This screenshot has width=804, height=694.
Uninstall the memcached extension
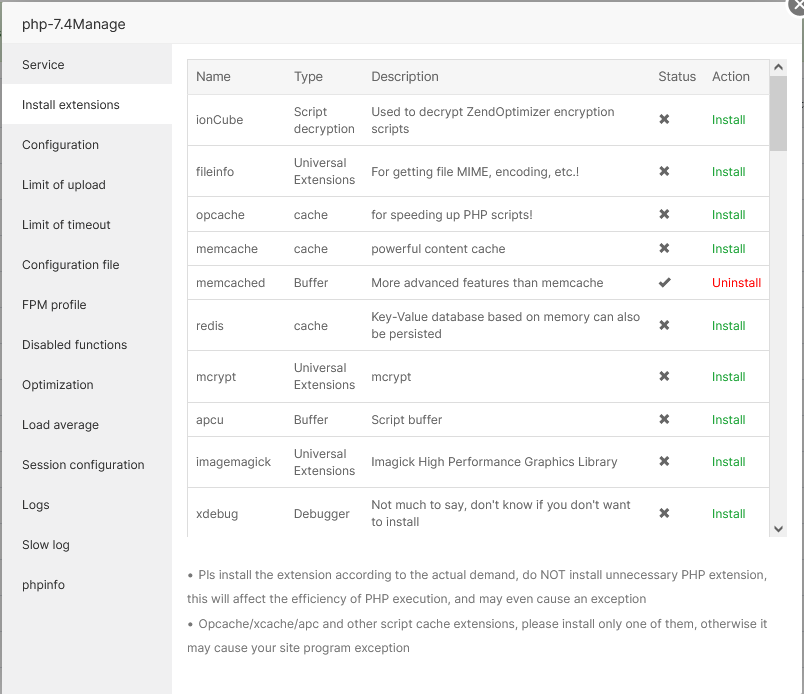pyautogui.click(x=736, y=283)
